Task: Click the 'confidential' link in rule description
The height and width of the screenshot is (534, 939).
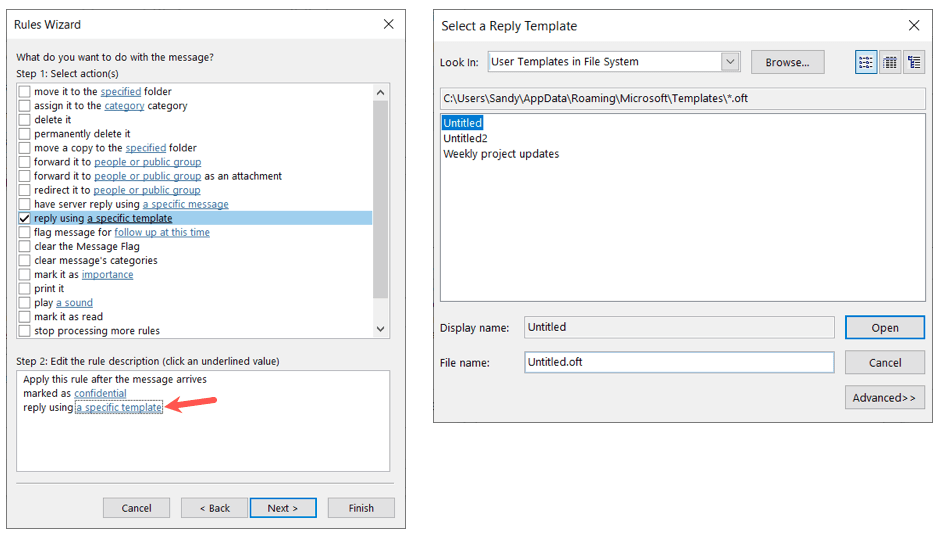Action: point(100,394)
